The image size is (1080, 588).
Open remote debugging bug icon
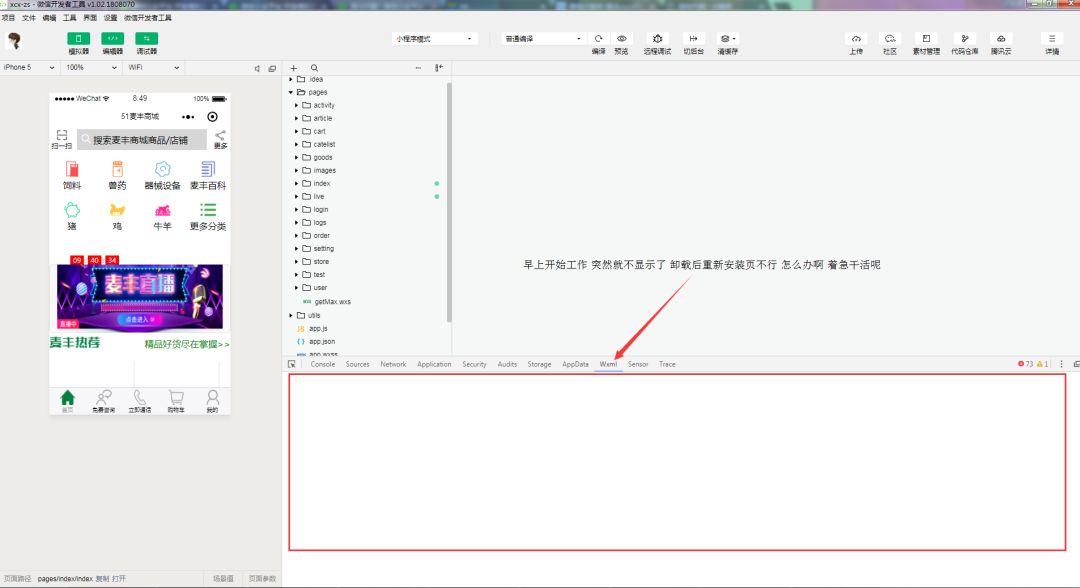tap(657, 39)
